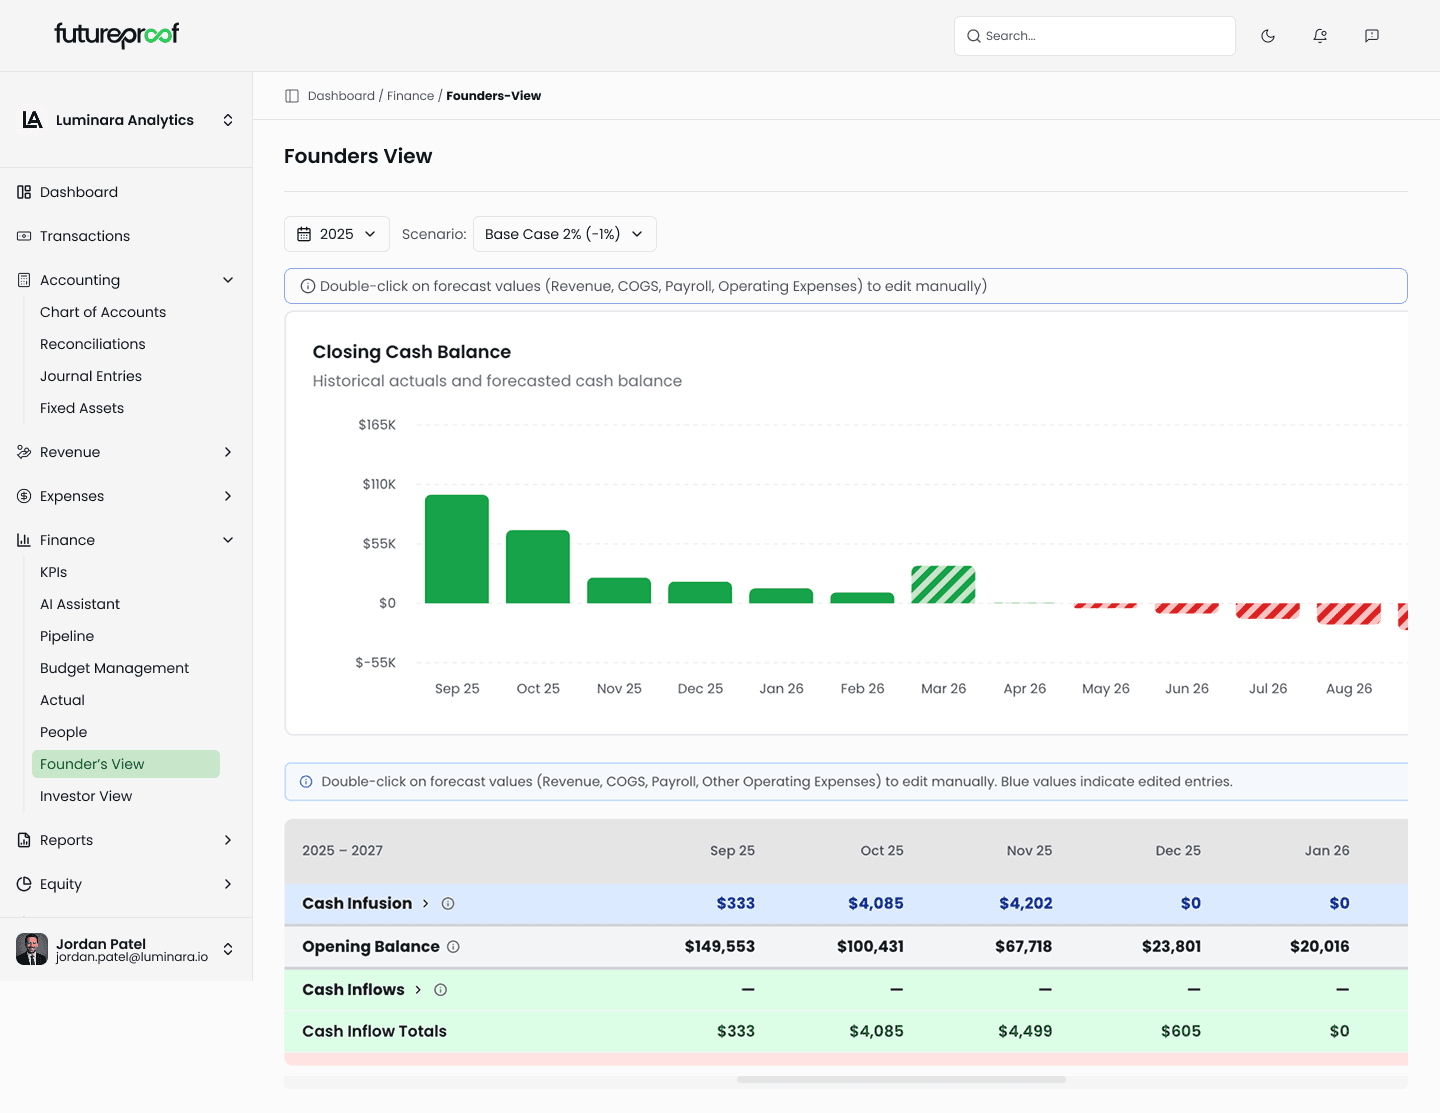Open notifications via the bell icon
Viewport: 1440px width, 1113px height.
pos(1320,35)
